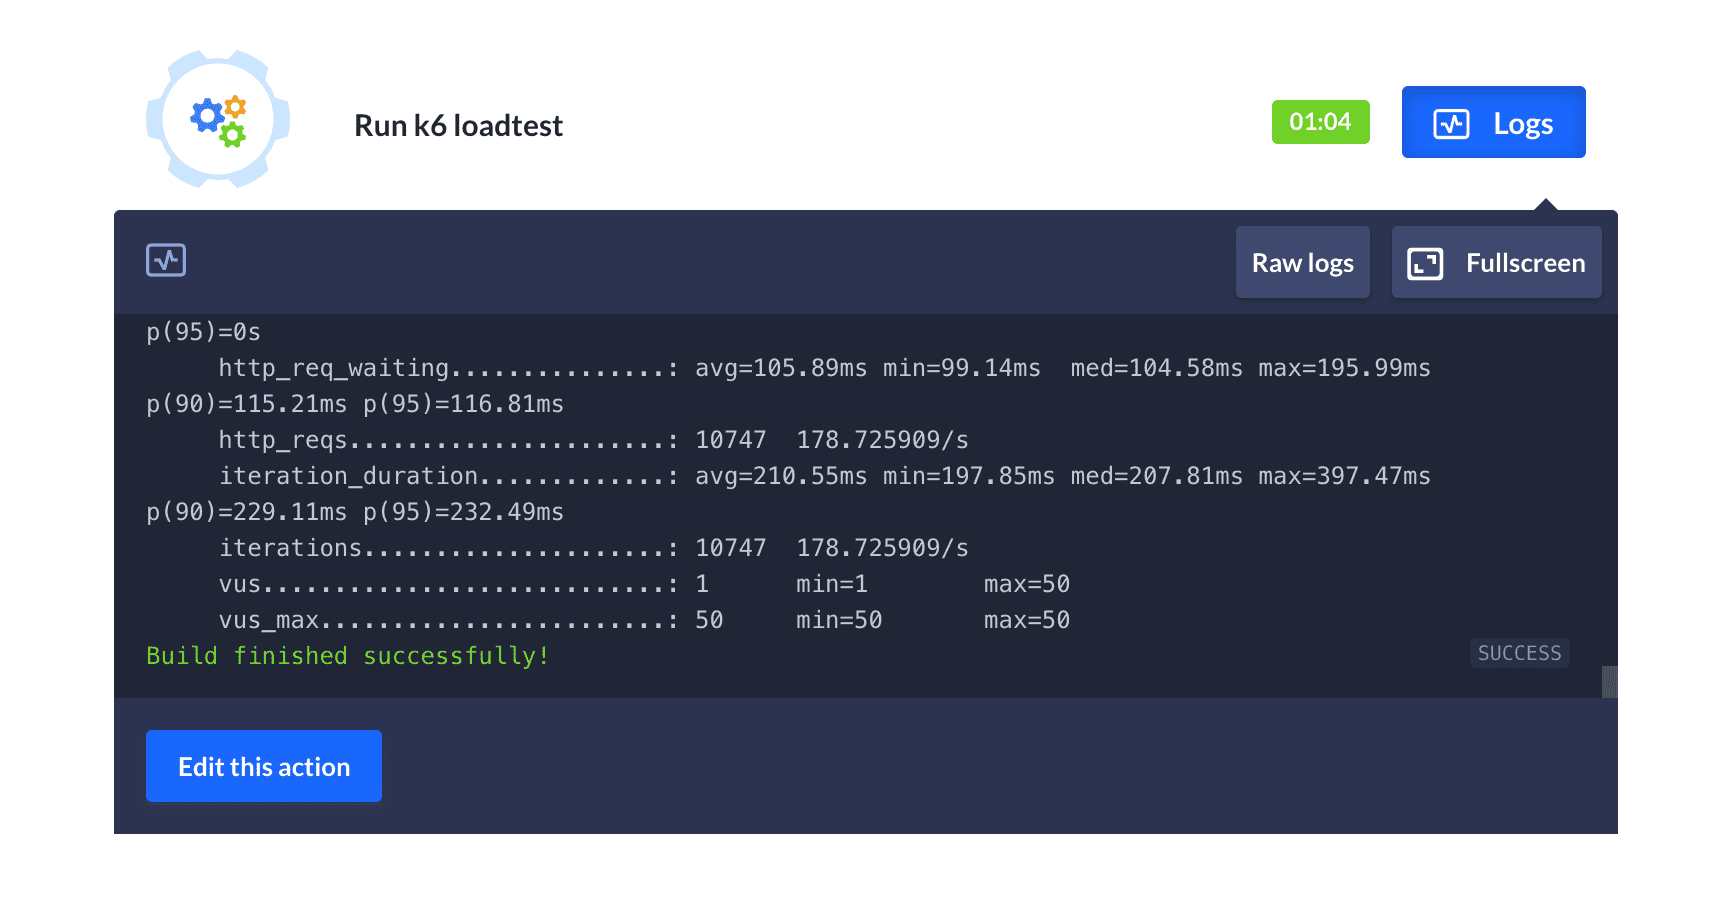
Task: Click the activity icon in the log header
Action: pos(166,260)
